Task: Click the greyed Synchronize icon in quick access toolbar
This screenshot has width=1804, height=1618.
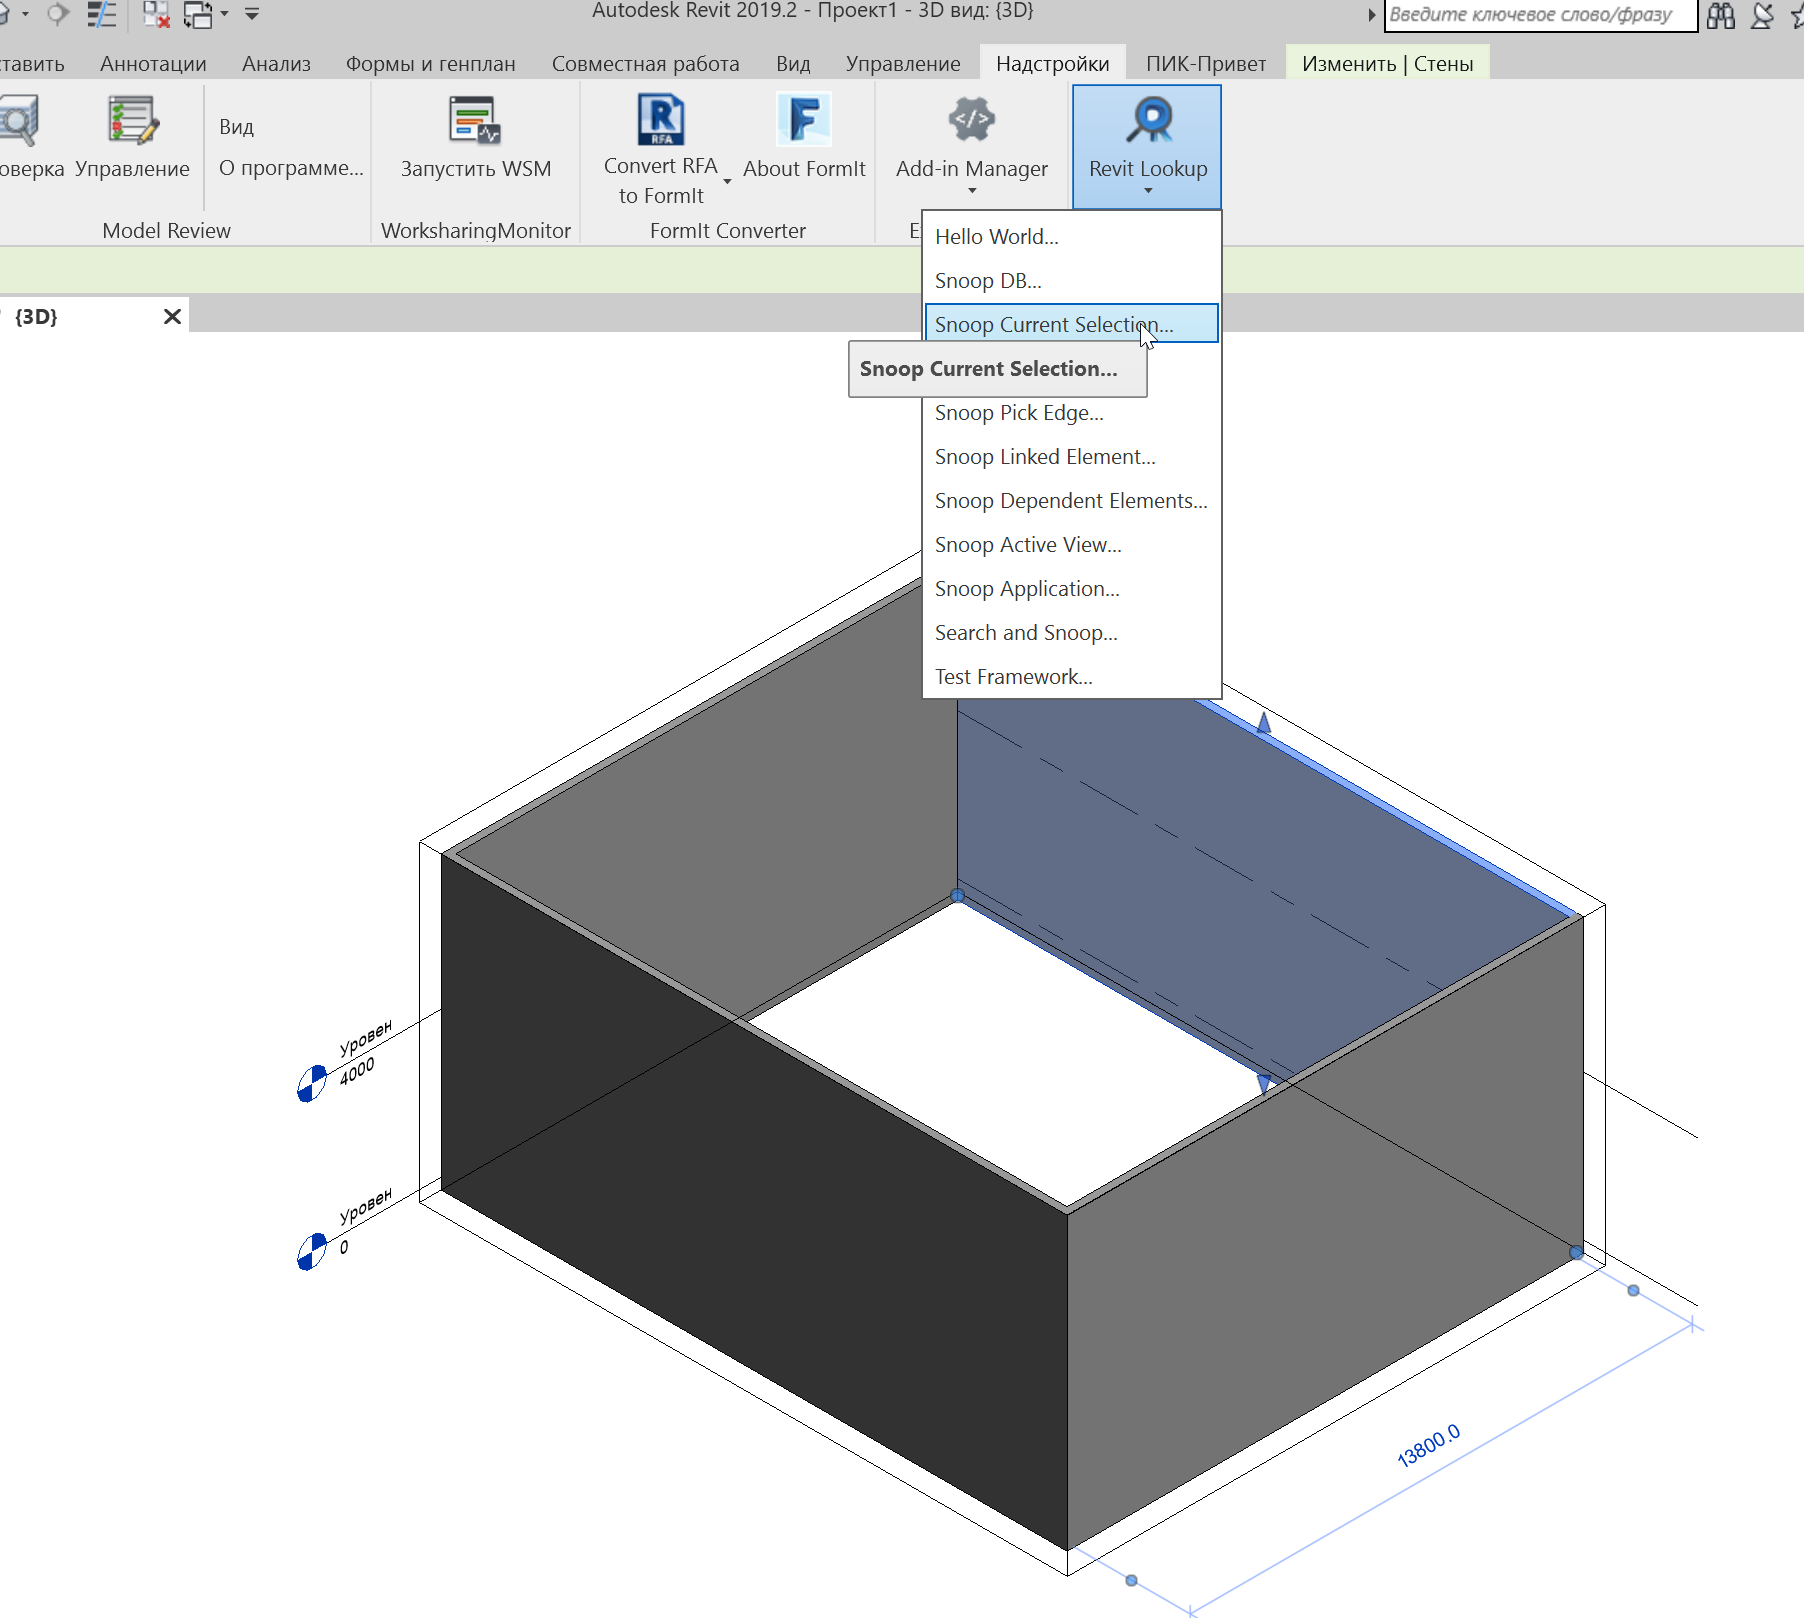Action: point(58,14)
